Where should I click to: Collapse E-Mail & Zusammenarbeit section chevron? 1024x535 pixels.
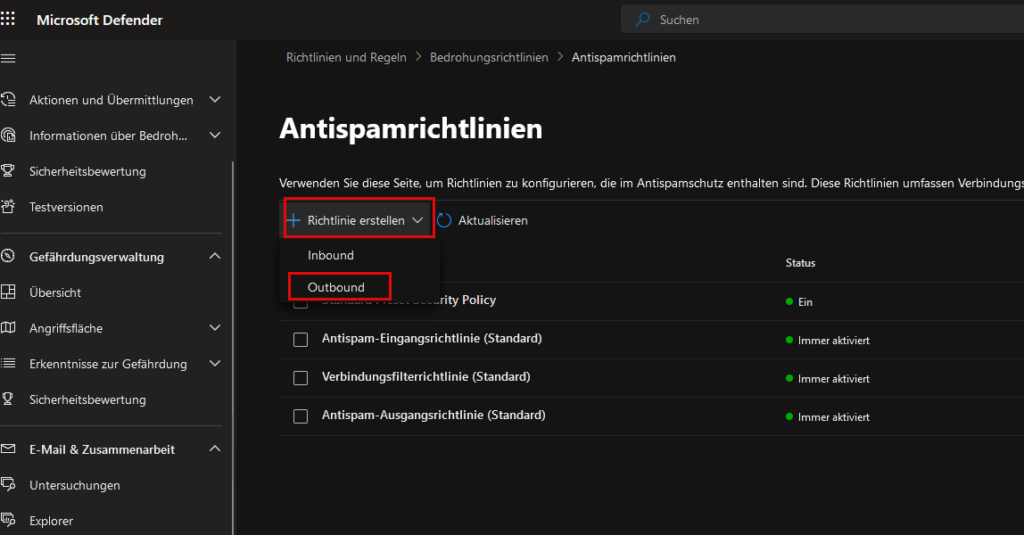[215, 449]
